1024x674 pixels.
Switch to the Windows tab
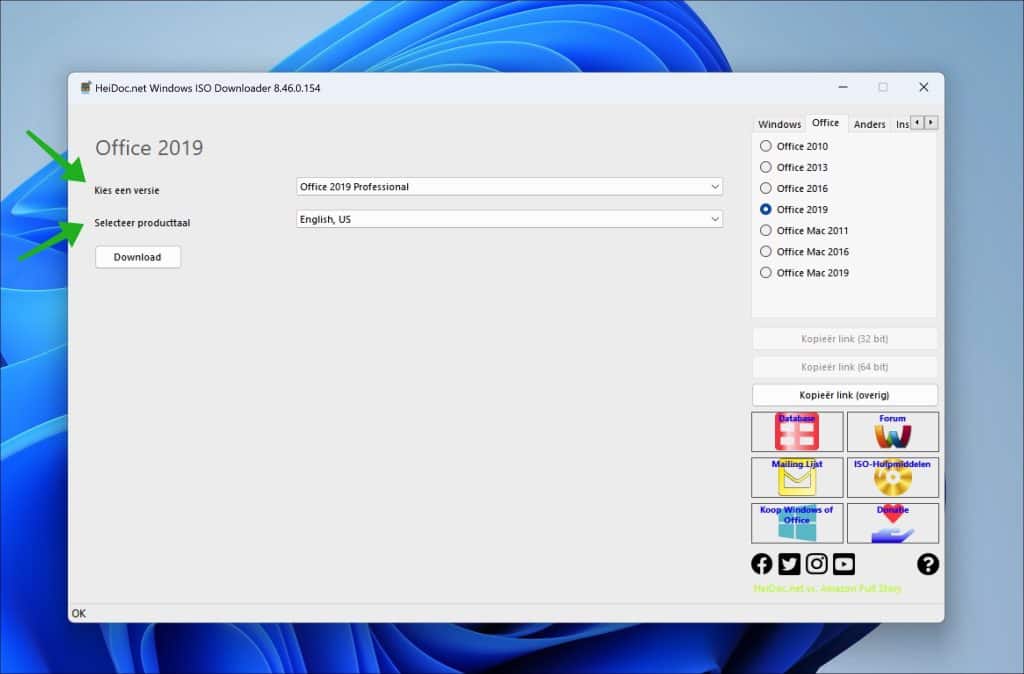point(779,124)
